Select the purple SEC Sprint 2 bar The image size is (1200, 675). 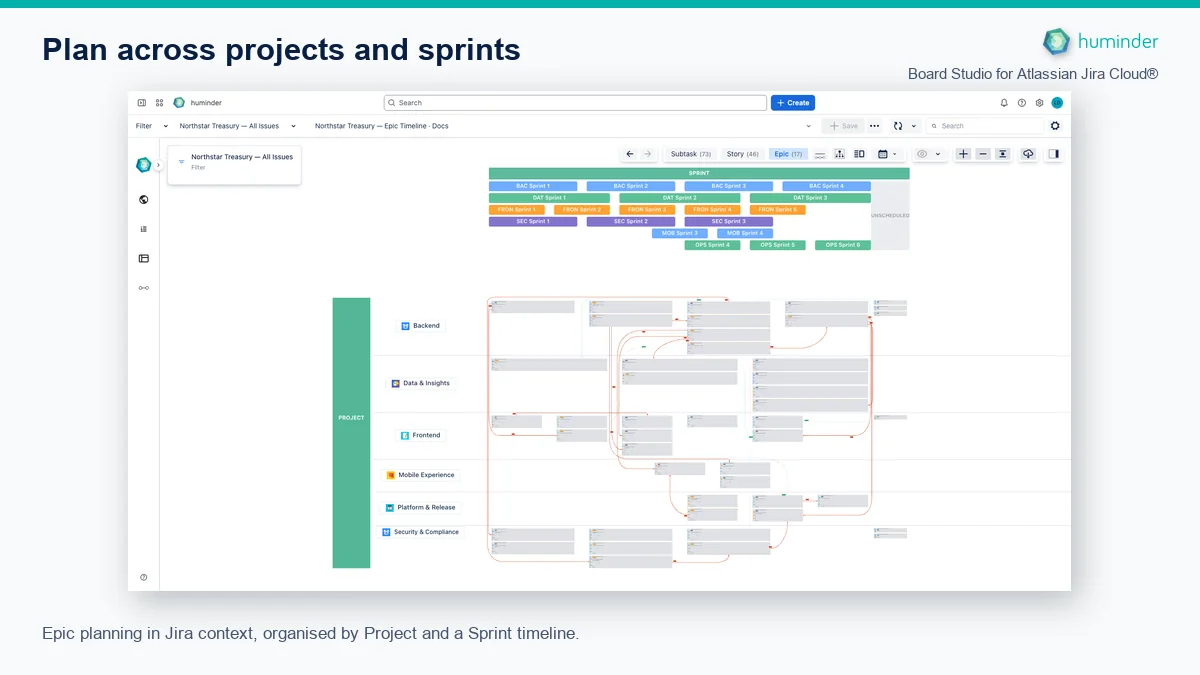[x=630, y=222]
